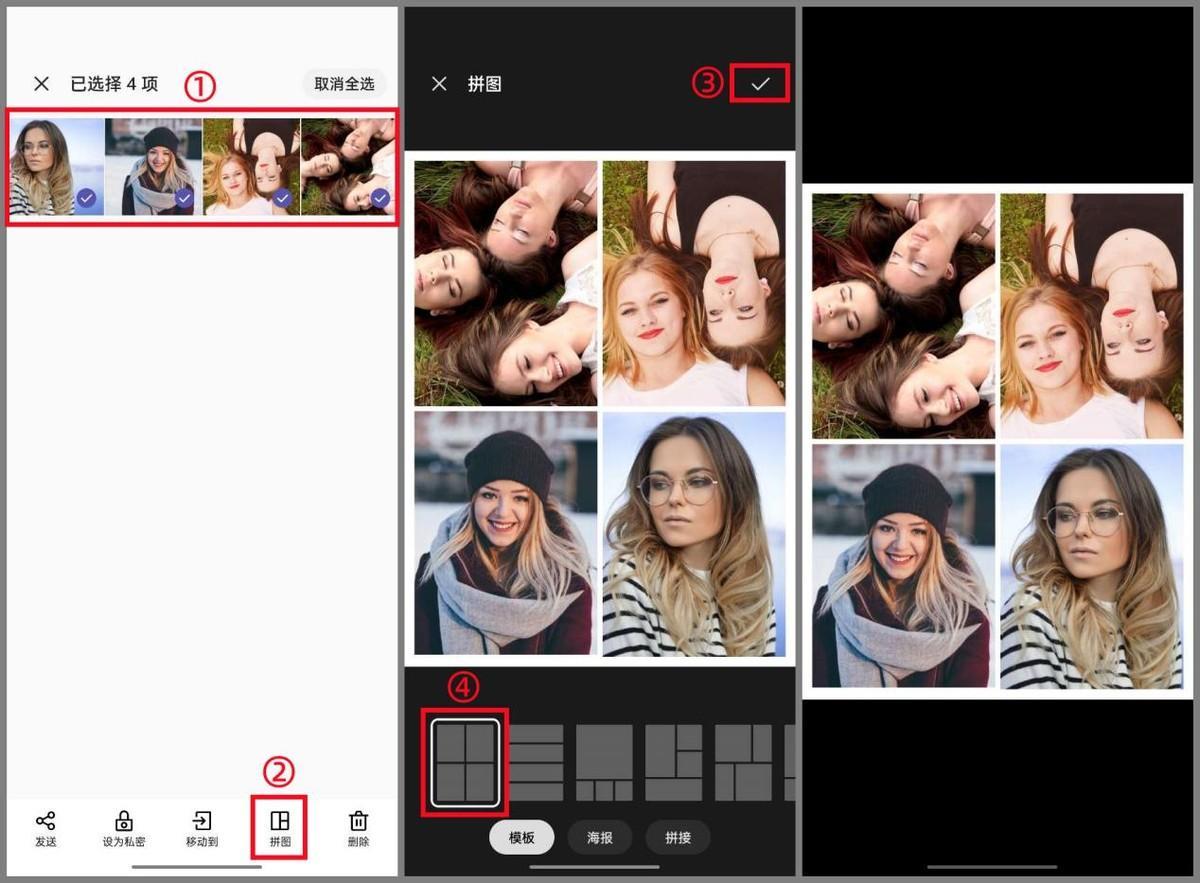Tap the Set as Private (设为私密) lock icon
This screenshot has height=883, width=1200.
[124, 828]
